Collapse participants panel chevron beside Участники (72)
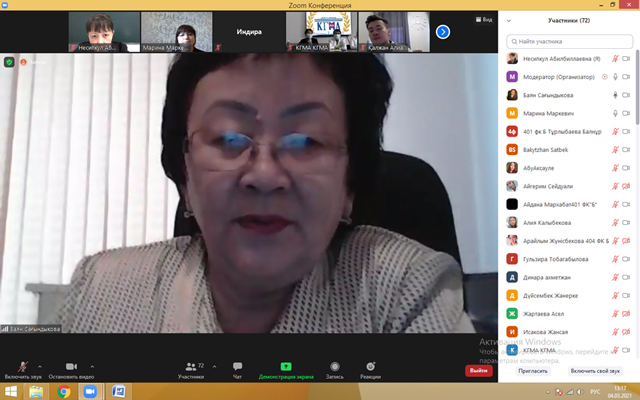 [x=509, y=20]
